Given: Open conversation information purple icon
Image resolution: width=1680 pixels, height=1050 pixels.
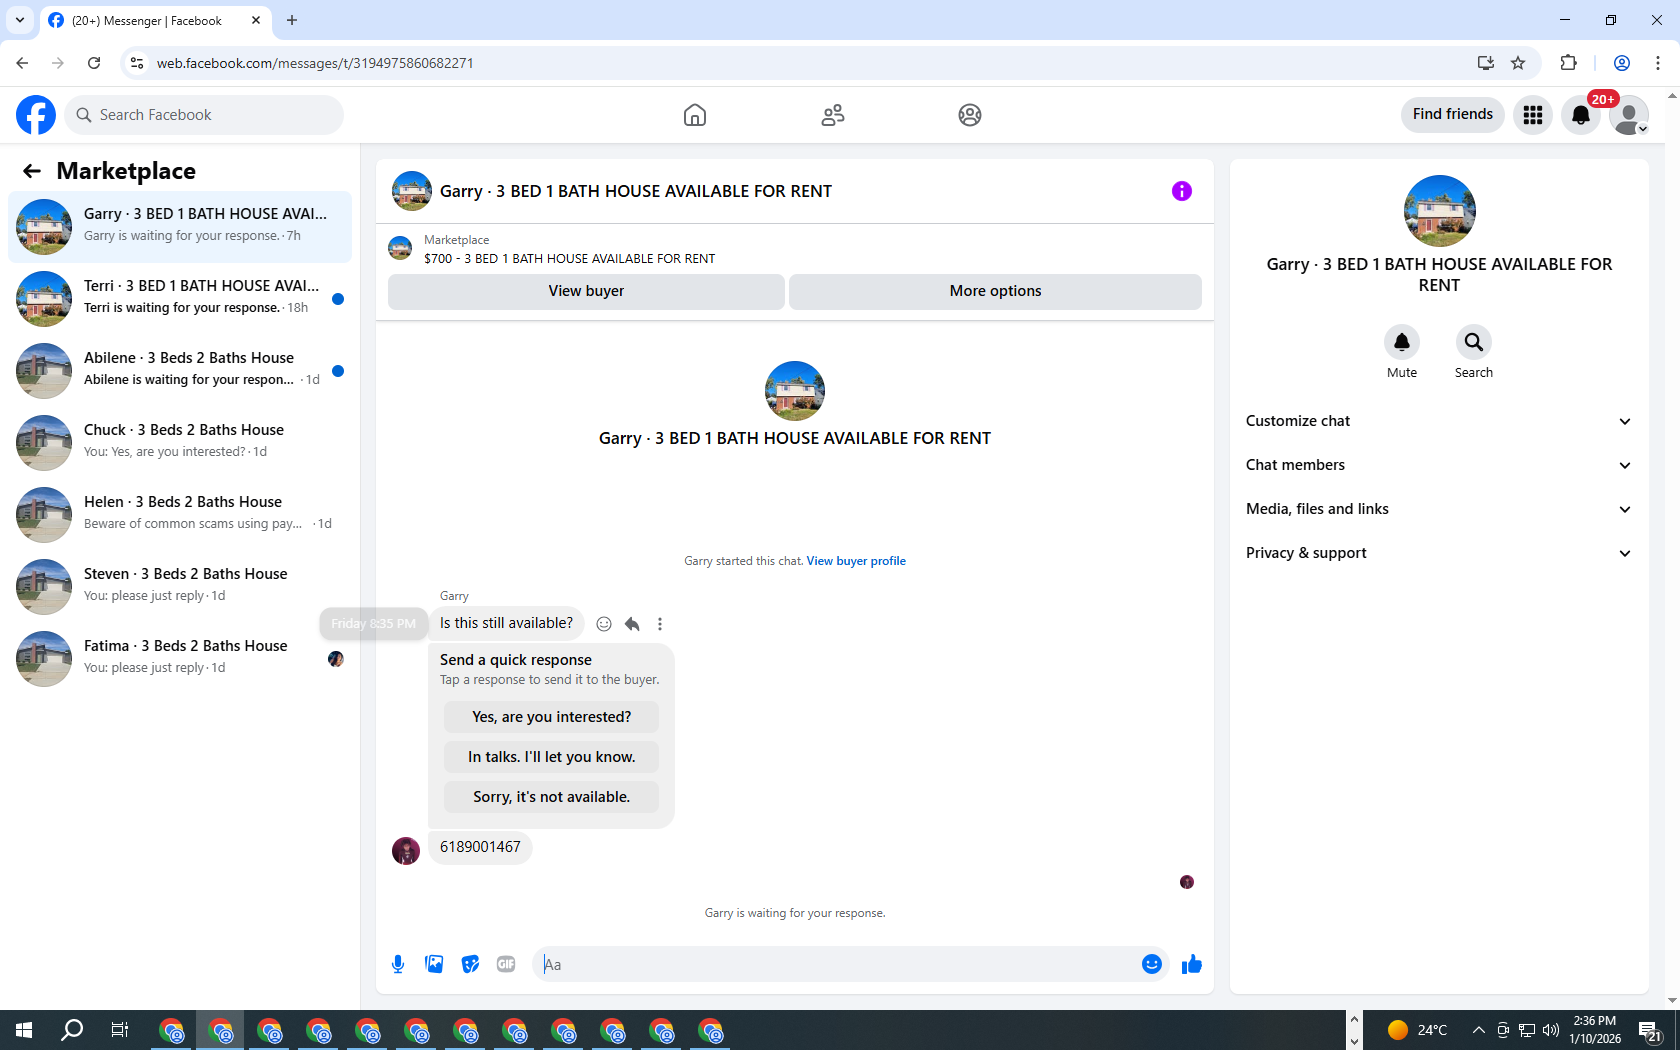Looking at the screenshot, I should [1182, 191].
